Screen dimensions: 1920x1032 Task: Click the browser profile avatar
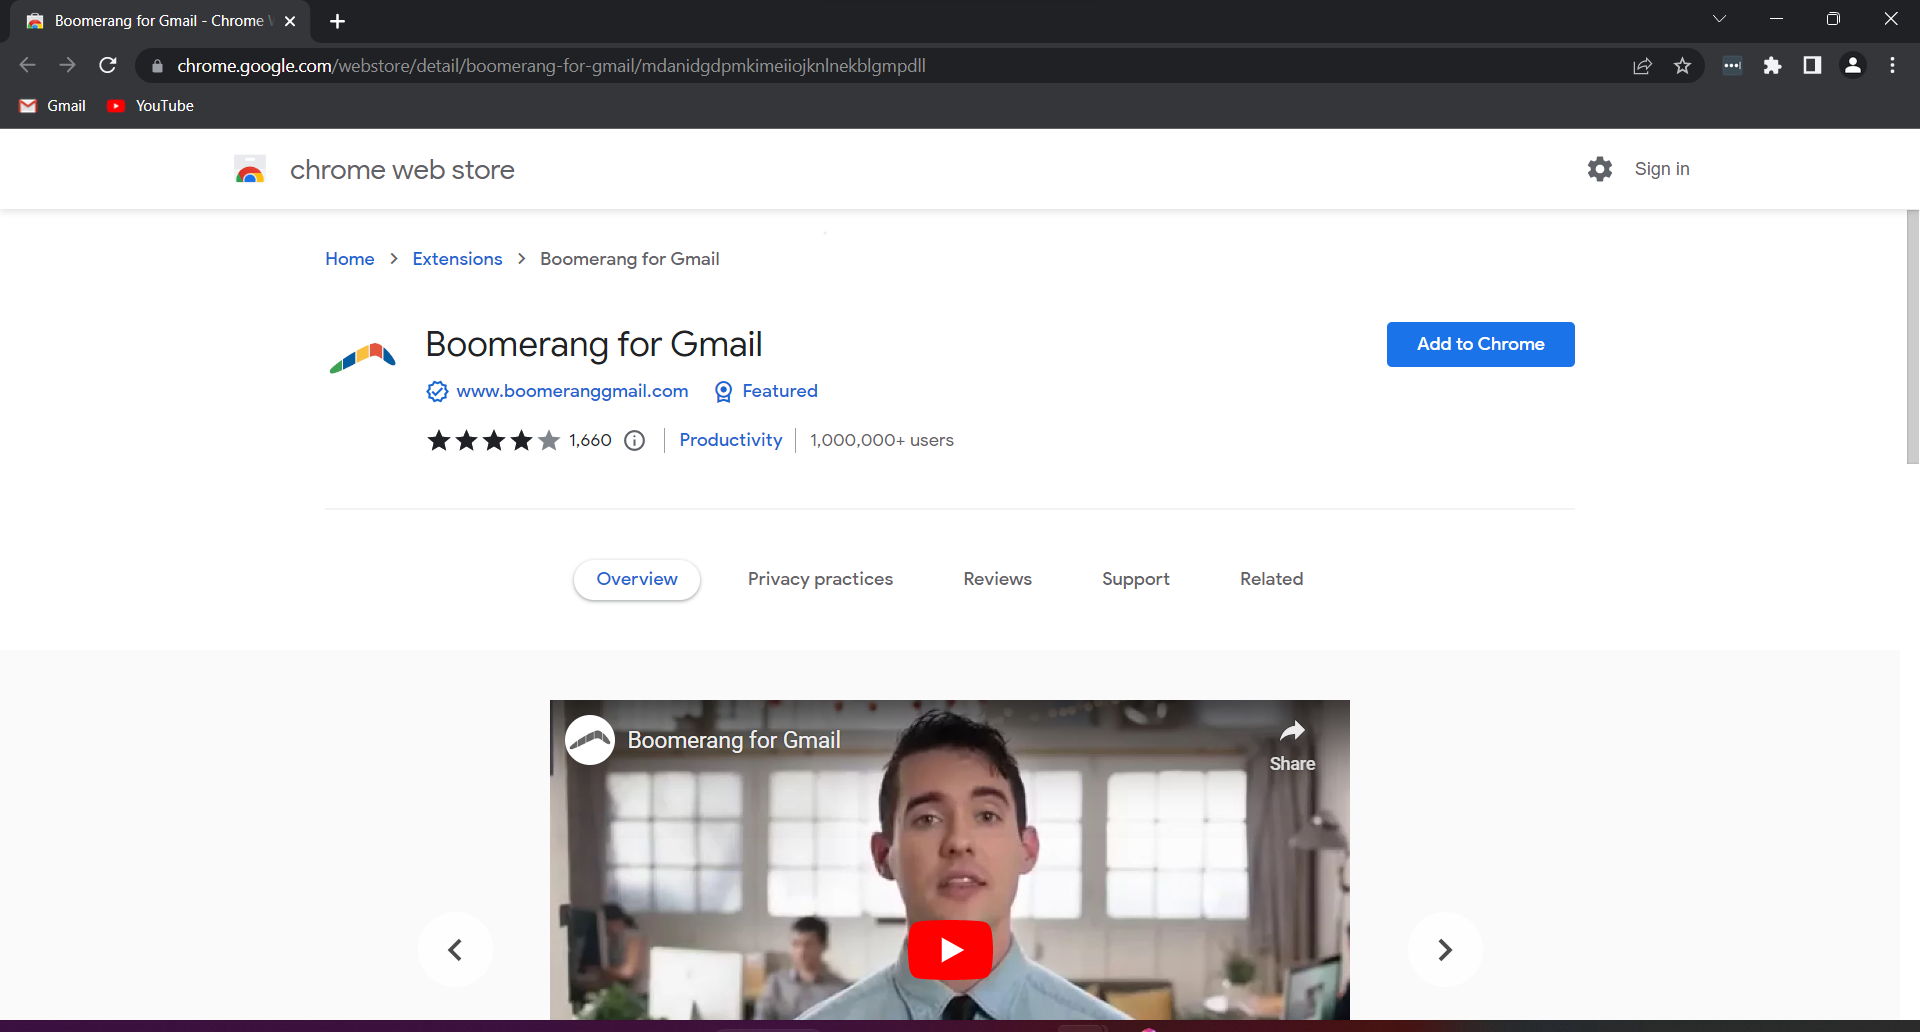coord(1852,65)
